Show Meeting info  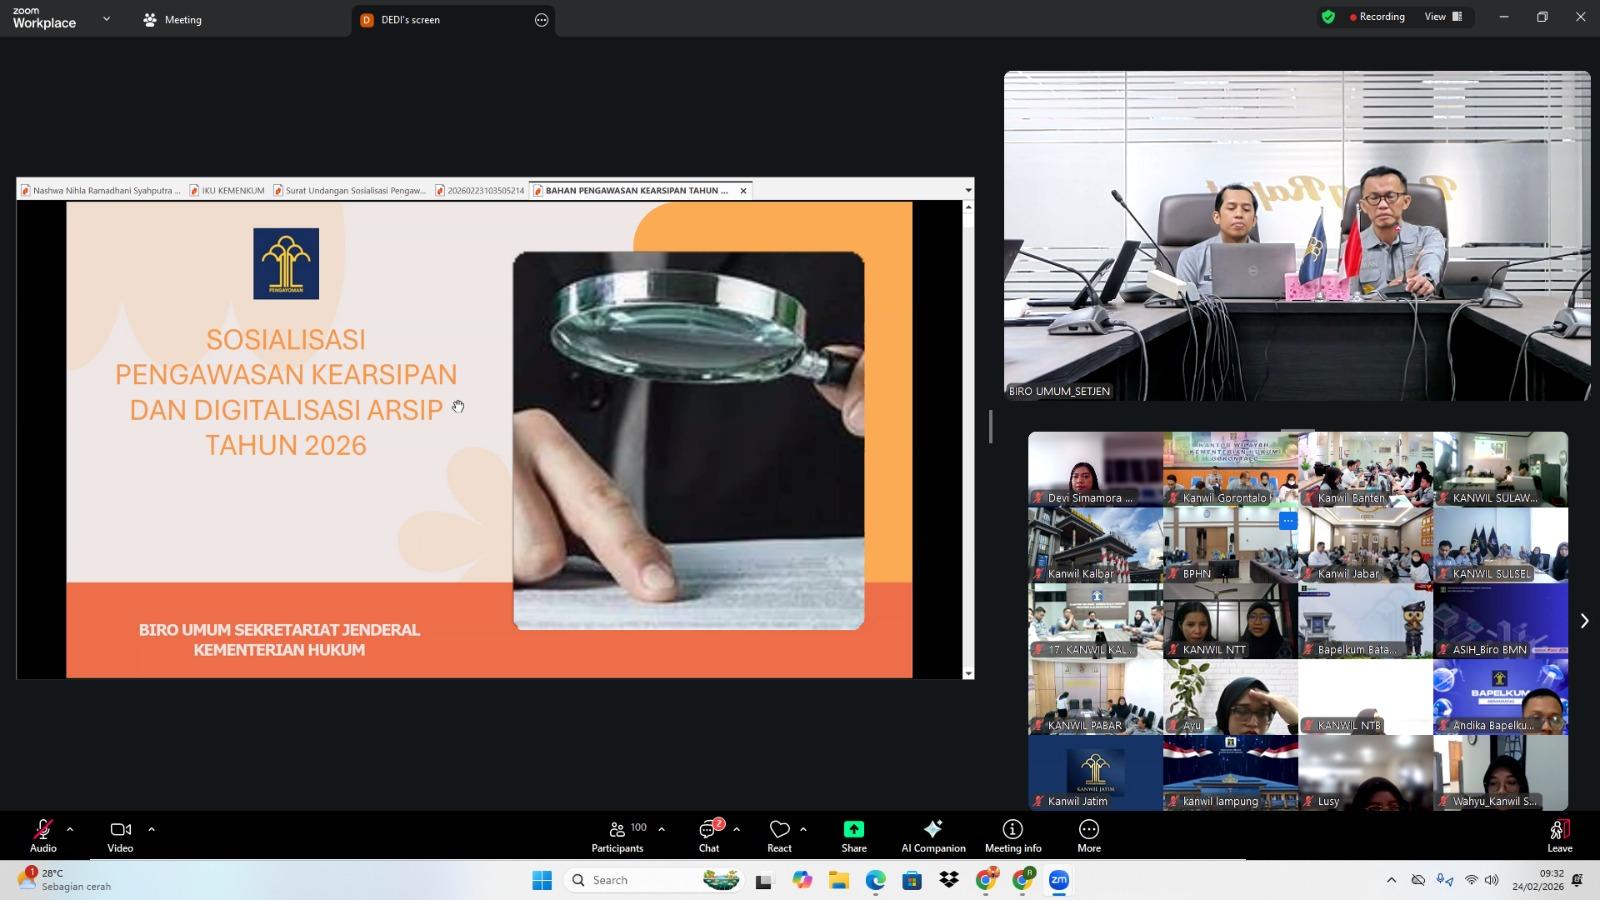pyautogui.click(x=1012, y=835)
